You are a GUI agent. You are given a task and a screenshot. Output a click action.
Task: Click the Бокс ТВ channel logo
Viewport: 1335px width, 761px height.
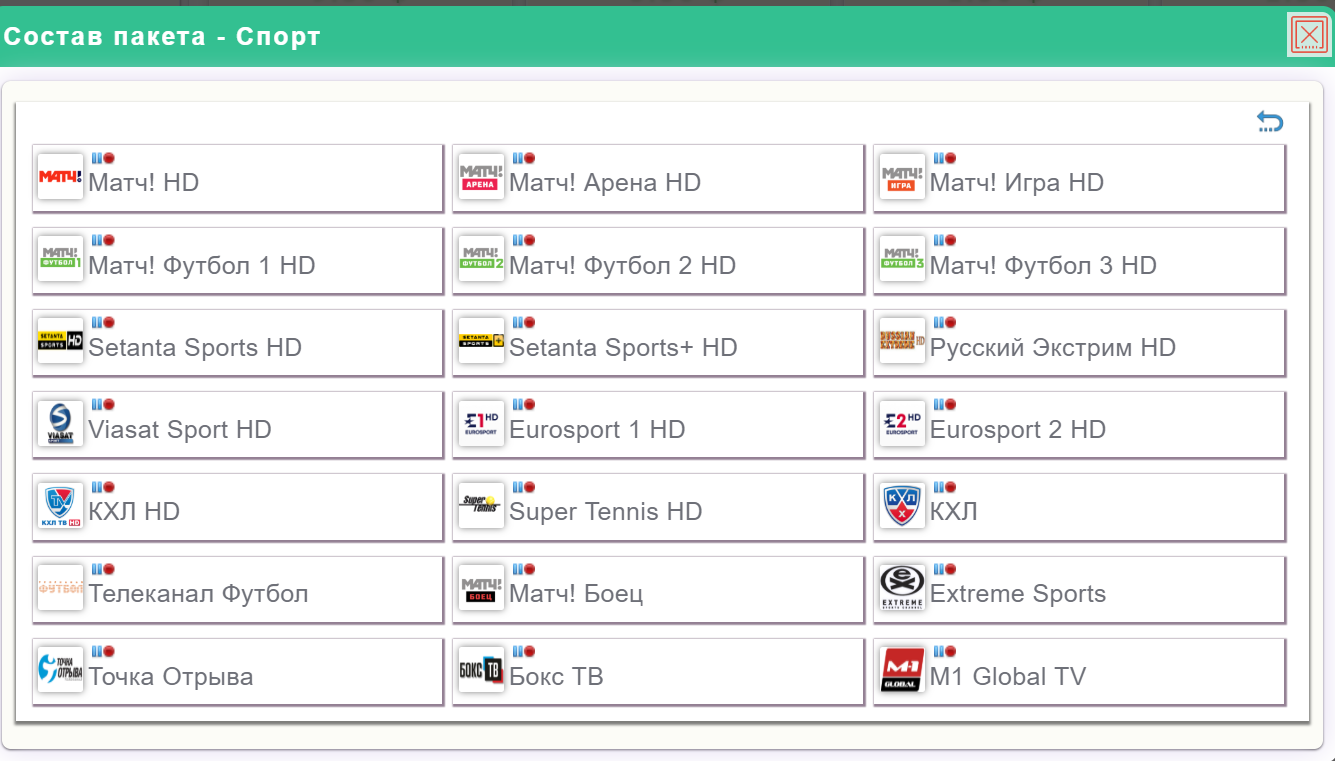[x=481, y=670]
